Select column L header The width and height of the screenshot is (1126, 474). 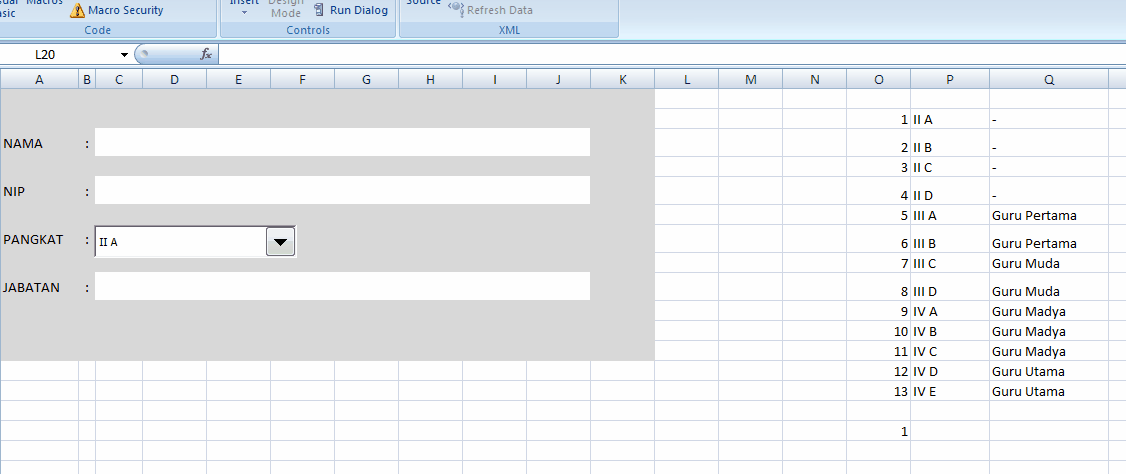[x=687, y=80]
